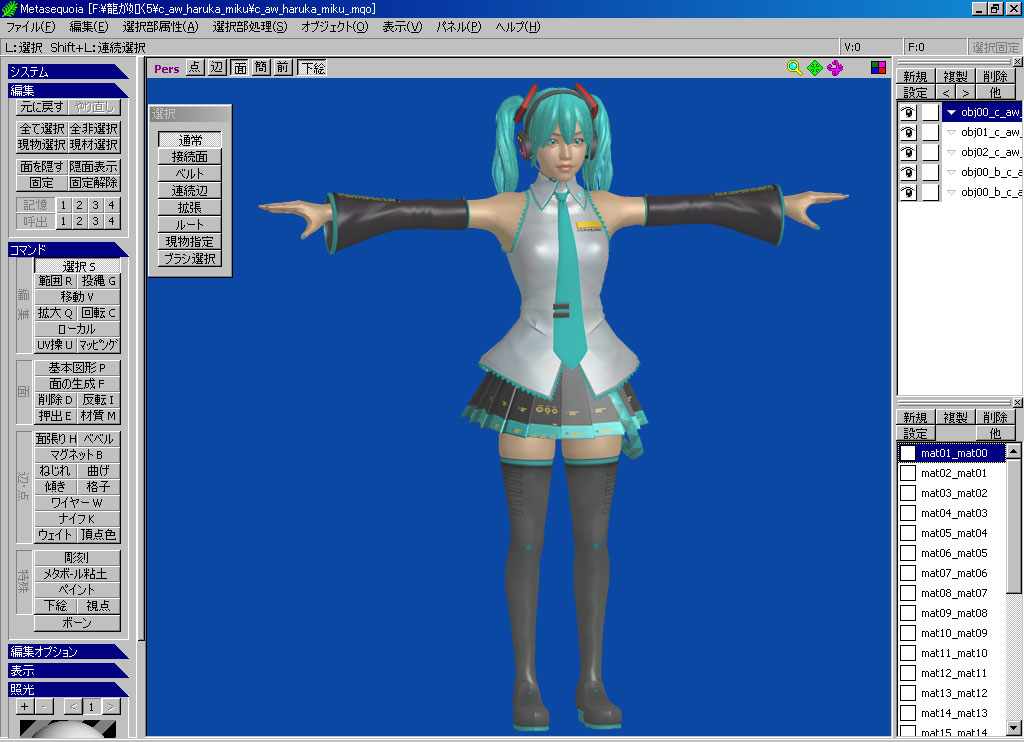The height and width of the screenshot is (742, 1024).
Task: Select material mat12_mat11 in the list
Action: point(953,673)
